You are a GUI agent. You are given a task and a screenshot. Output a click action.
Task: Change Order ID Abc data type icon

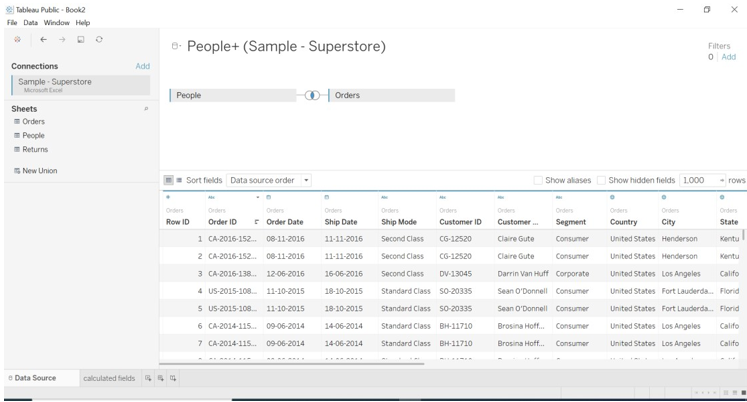click(x=212, y=197)
